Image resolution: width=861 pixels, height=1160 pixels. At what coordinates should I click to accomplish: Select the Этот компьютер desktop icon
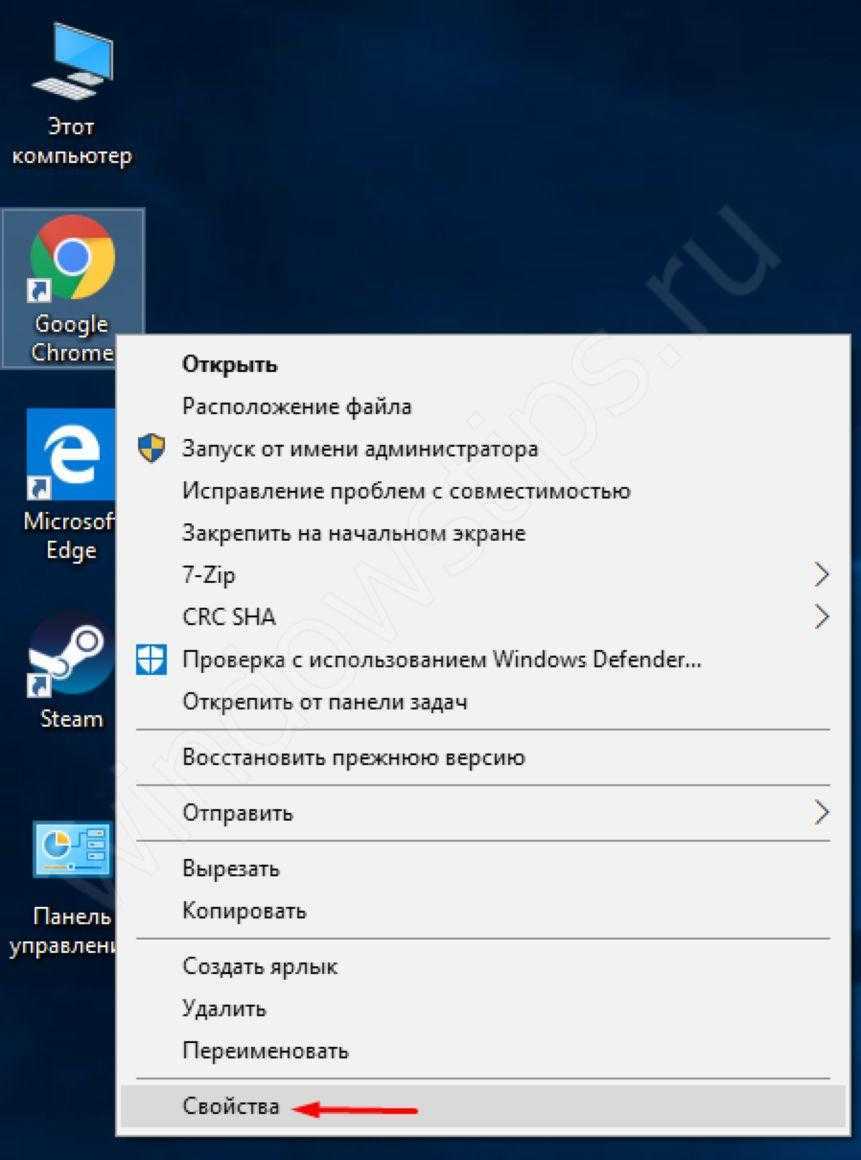71,65
